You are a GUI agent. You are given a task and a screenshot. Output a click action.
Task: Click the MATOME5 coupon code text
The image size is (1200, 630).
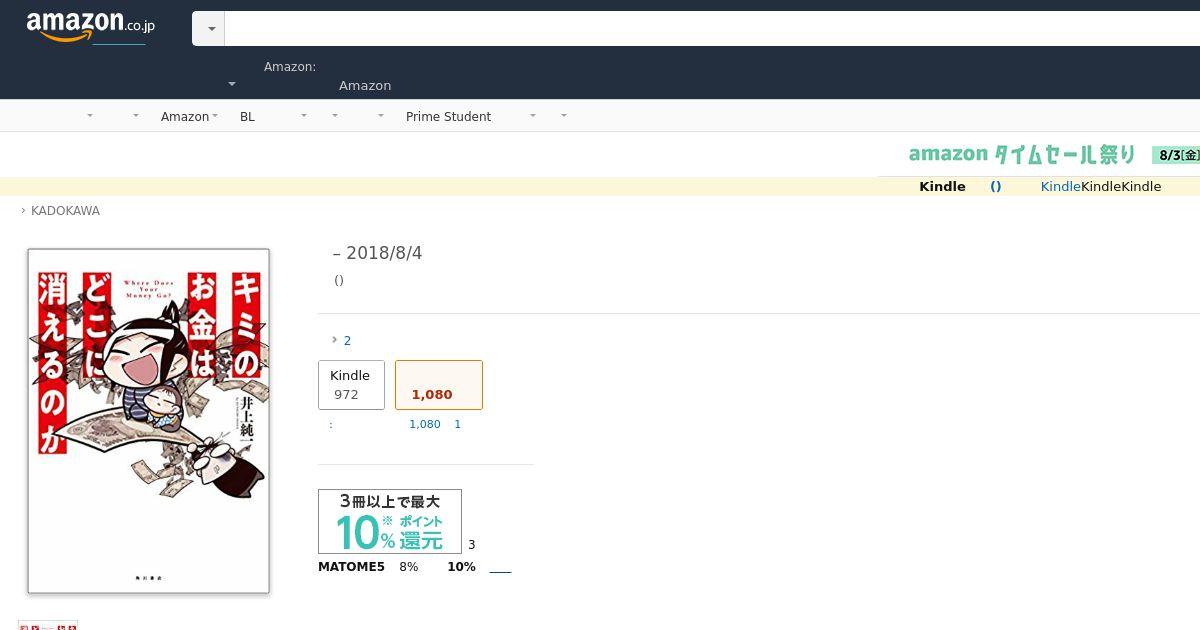pyautogui.click(x=351, y=567)
